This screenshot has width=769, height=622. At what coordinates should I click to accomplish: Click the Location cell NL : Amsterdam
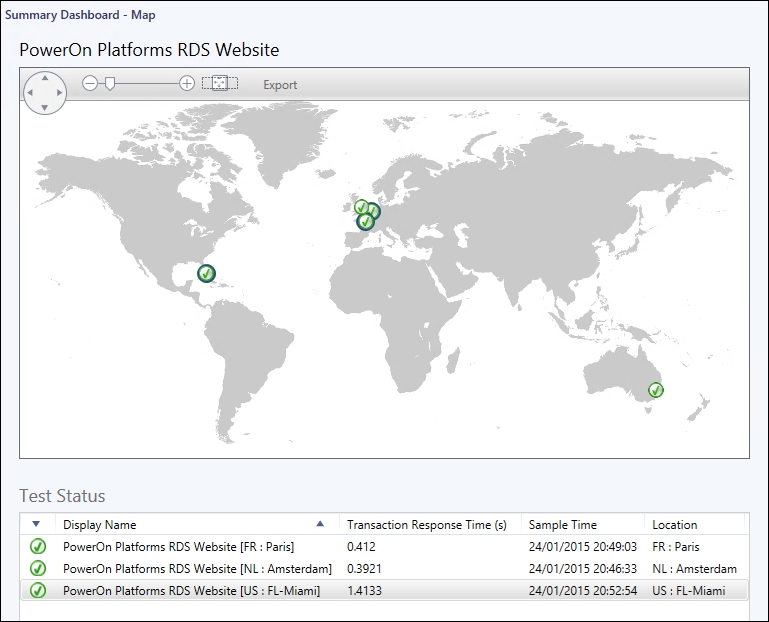(694, 569)
